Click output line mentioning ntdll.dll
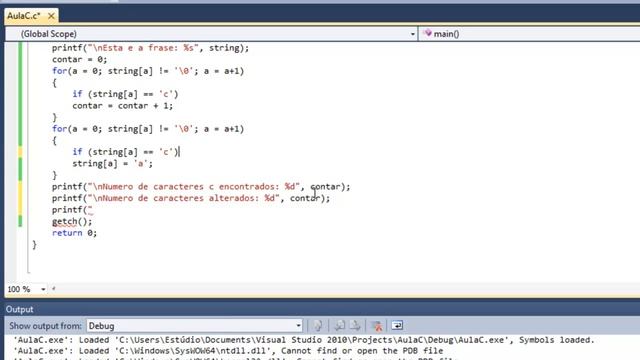This screenshot has height=360, width=640. click(228, 351)
